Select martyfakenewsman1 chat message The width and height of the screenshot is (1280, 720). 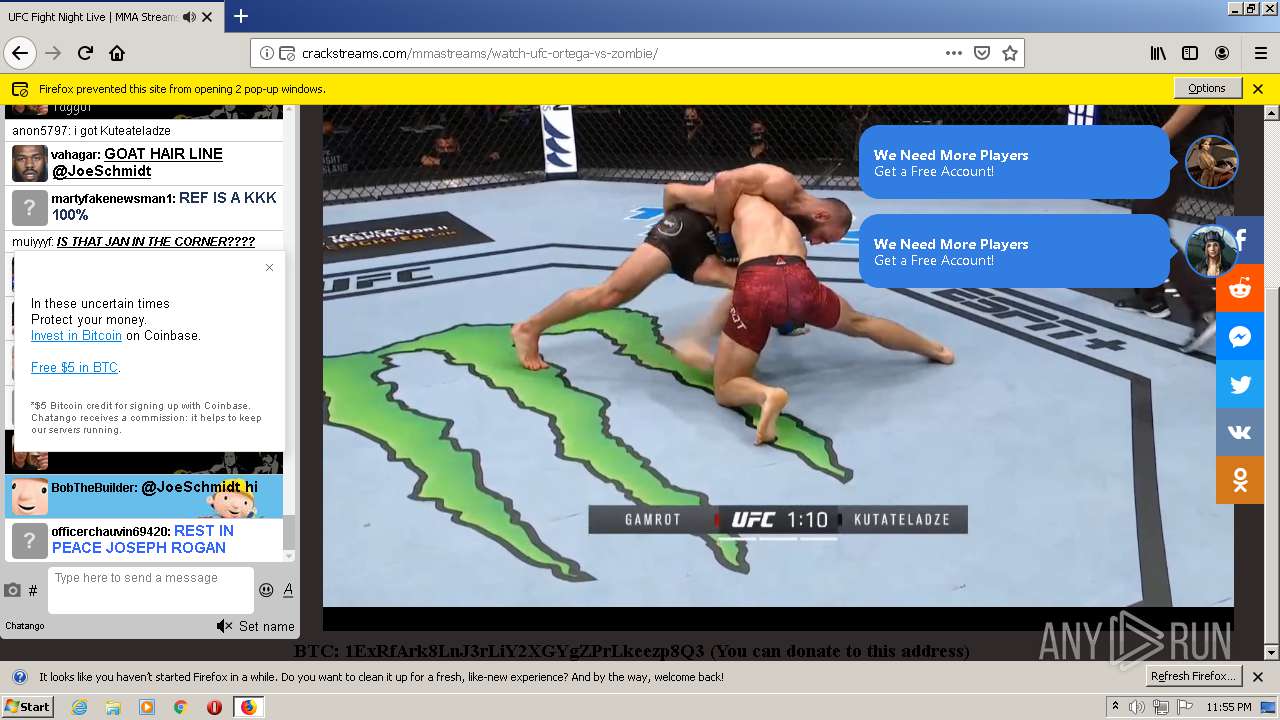pos(145,207)
